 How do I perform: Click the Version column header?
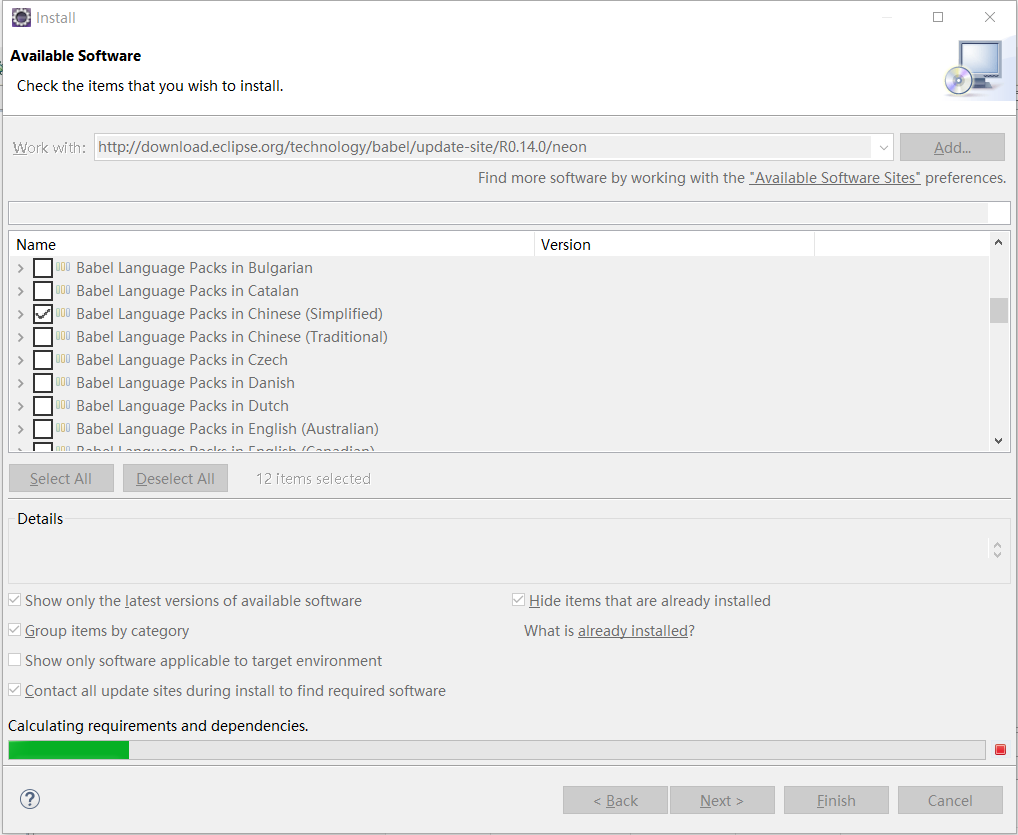tap(674, 245)
